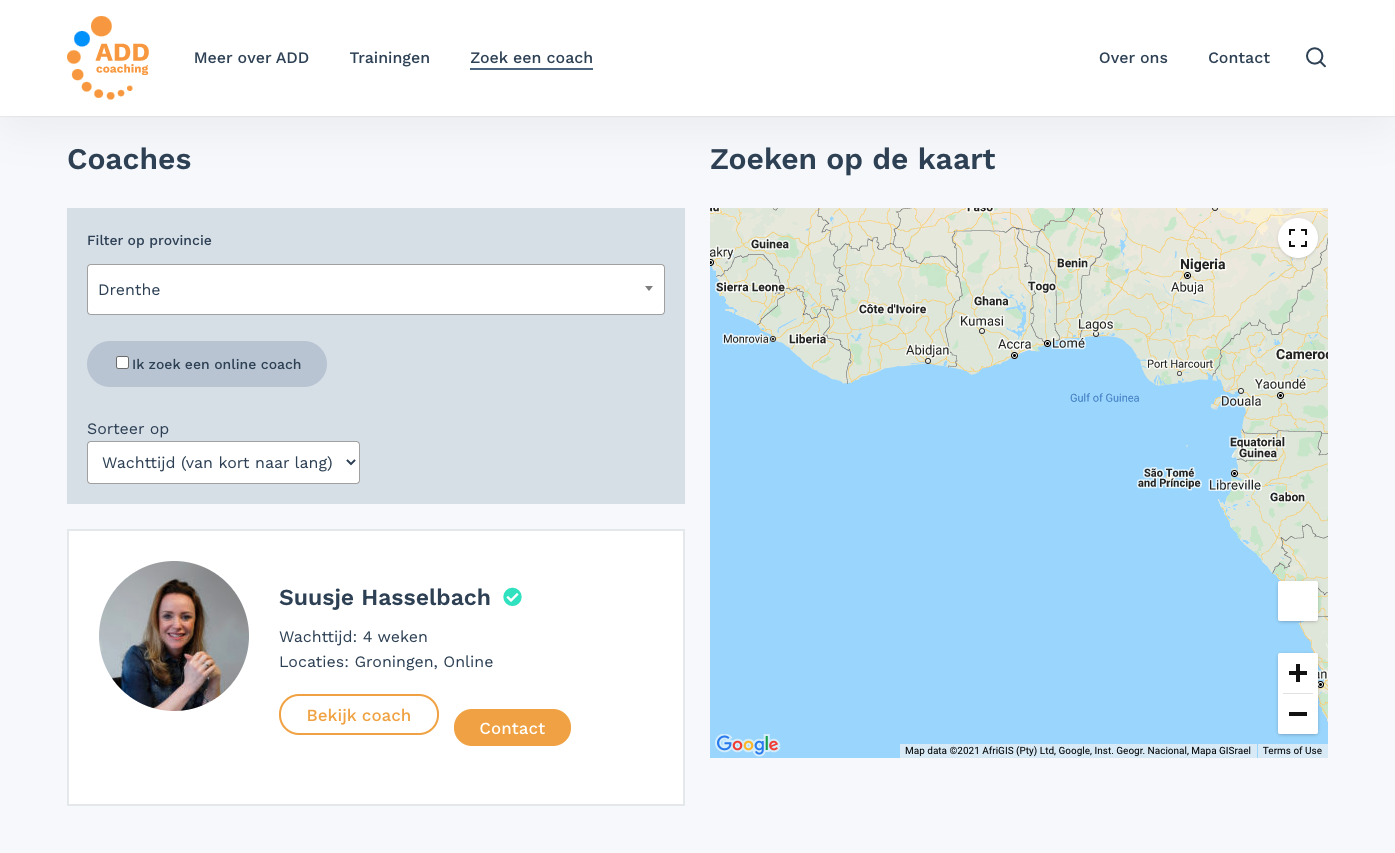Click the 'Sierra Leone' label on the map

(750, 287)
